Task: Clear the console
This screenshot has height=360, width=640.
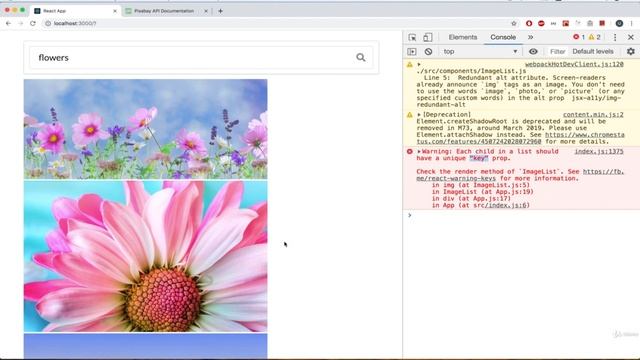Action: point(428,51)
